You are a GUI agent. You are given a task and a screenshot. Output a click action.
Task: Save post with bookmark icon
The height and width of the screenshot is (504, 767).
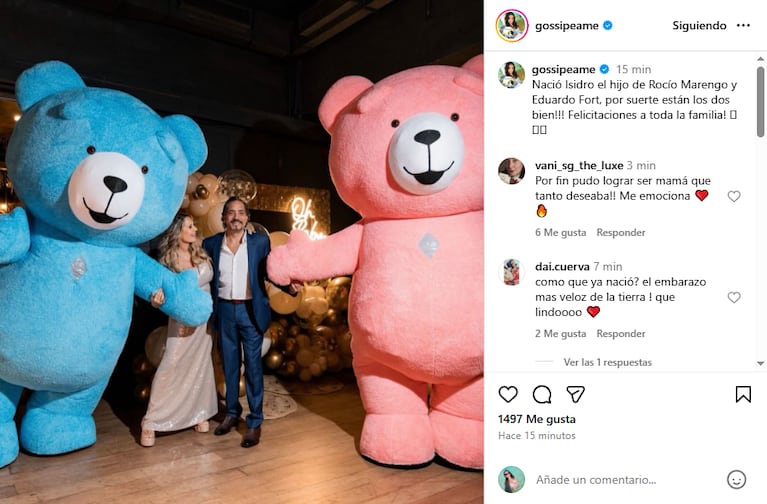click(x=743, y=394)
